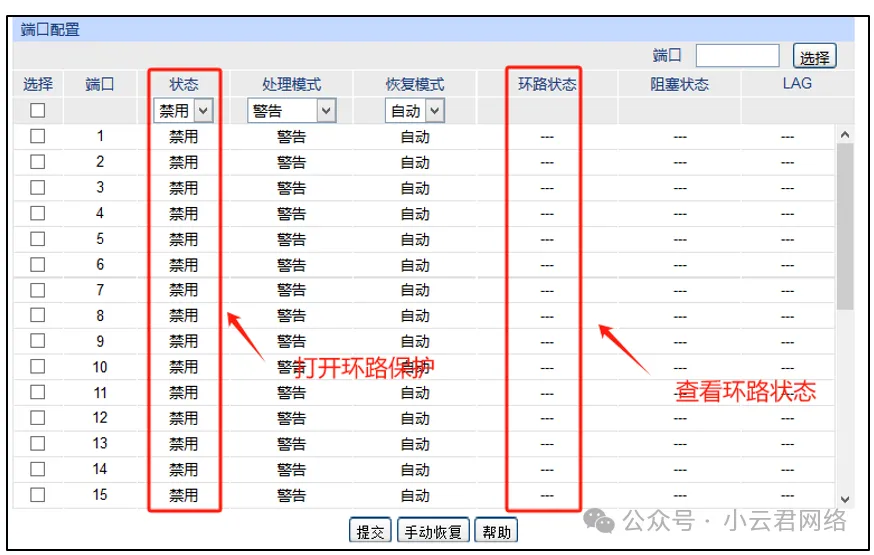Enable the checkbox for port 15
This screenshot has width=874, height=555.
pyautogui.click(x=38, y=494)
